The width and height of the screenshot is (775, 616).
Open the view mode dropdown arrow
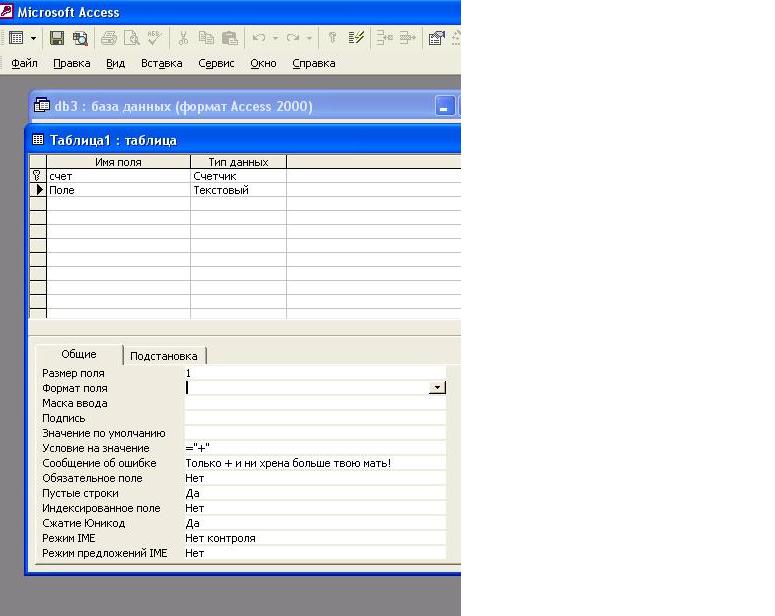(33, 38)
